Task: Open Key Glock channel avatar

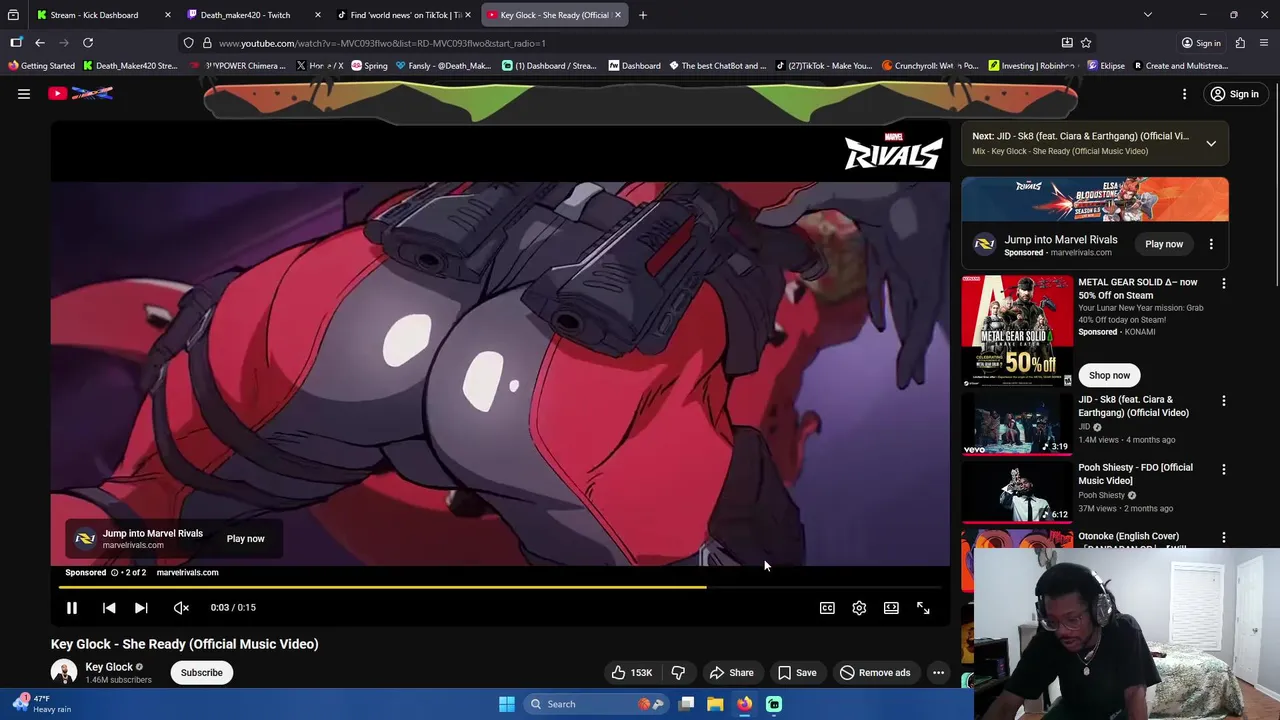Action: pyautogui.click(x=64, y=672)
